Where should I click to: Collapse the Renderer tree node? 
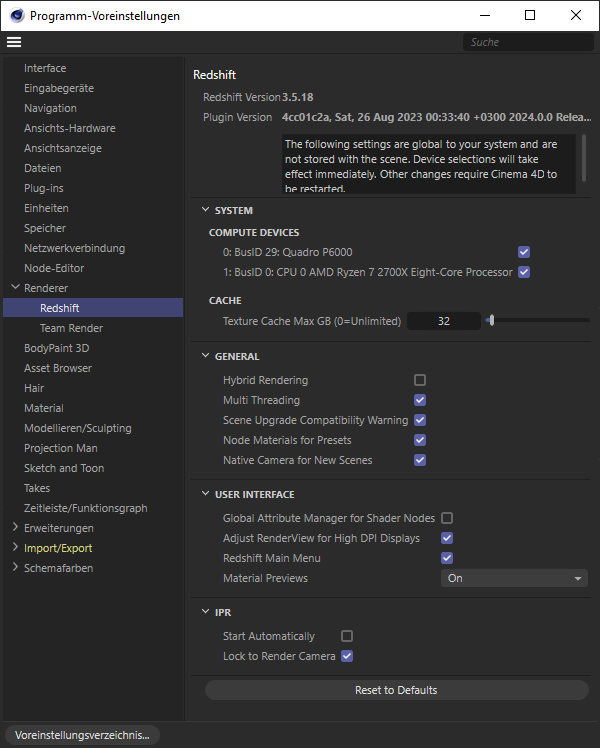click(15, 288)
